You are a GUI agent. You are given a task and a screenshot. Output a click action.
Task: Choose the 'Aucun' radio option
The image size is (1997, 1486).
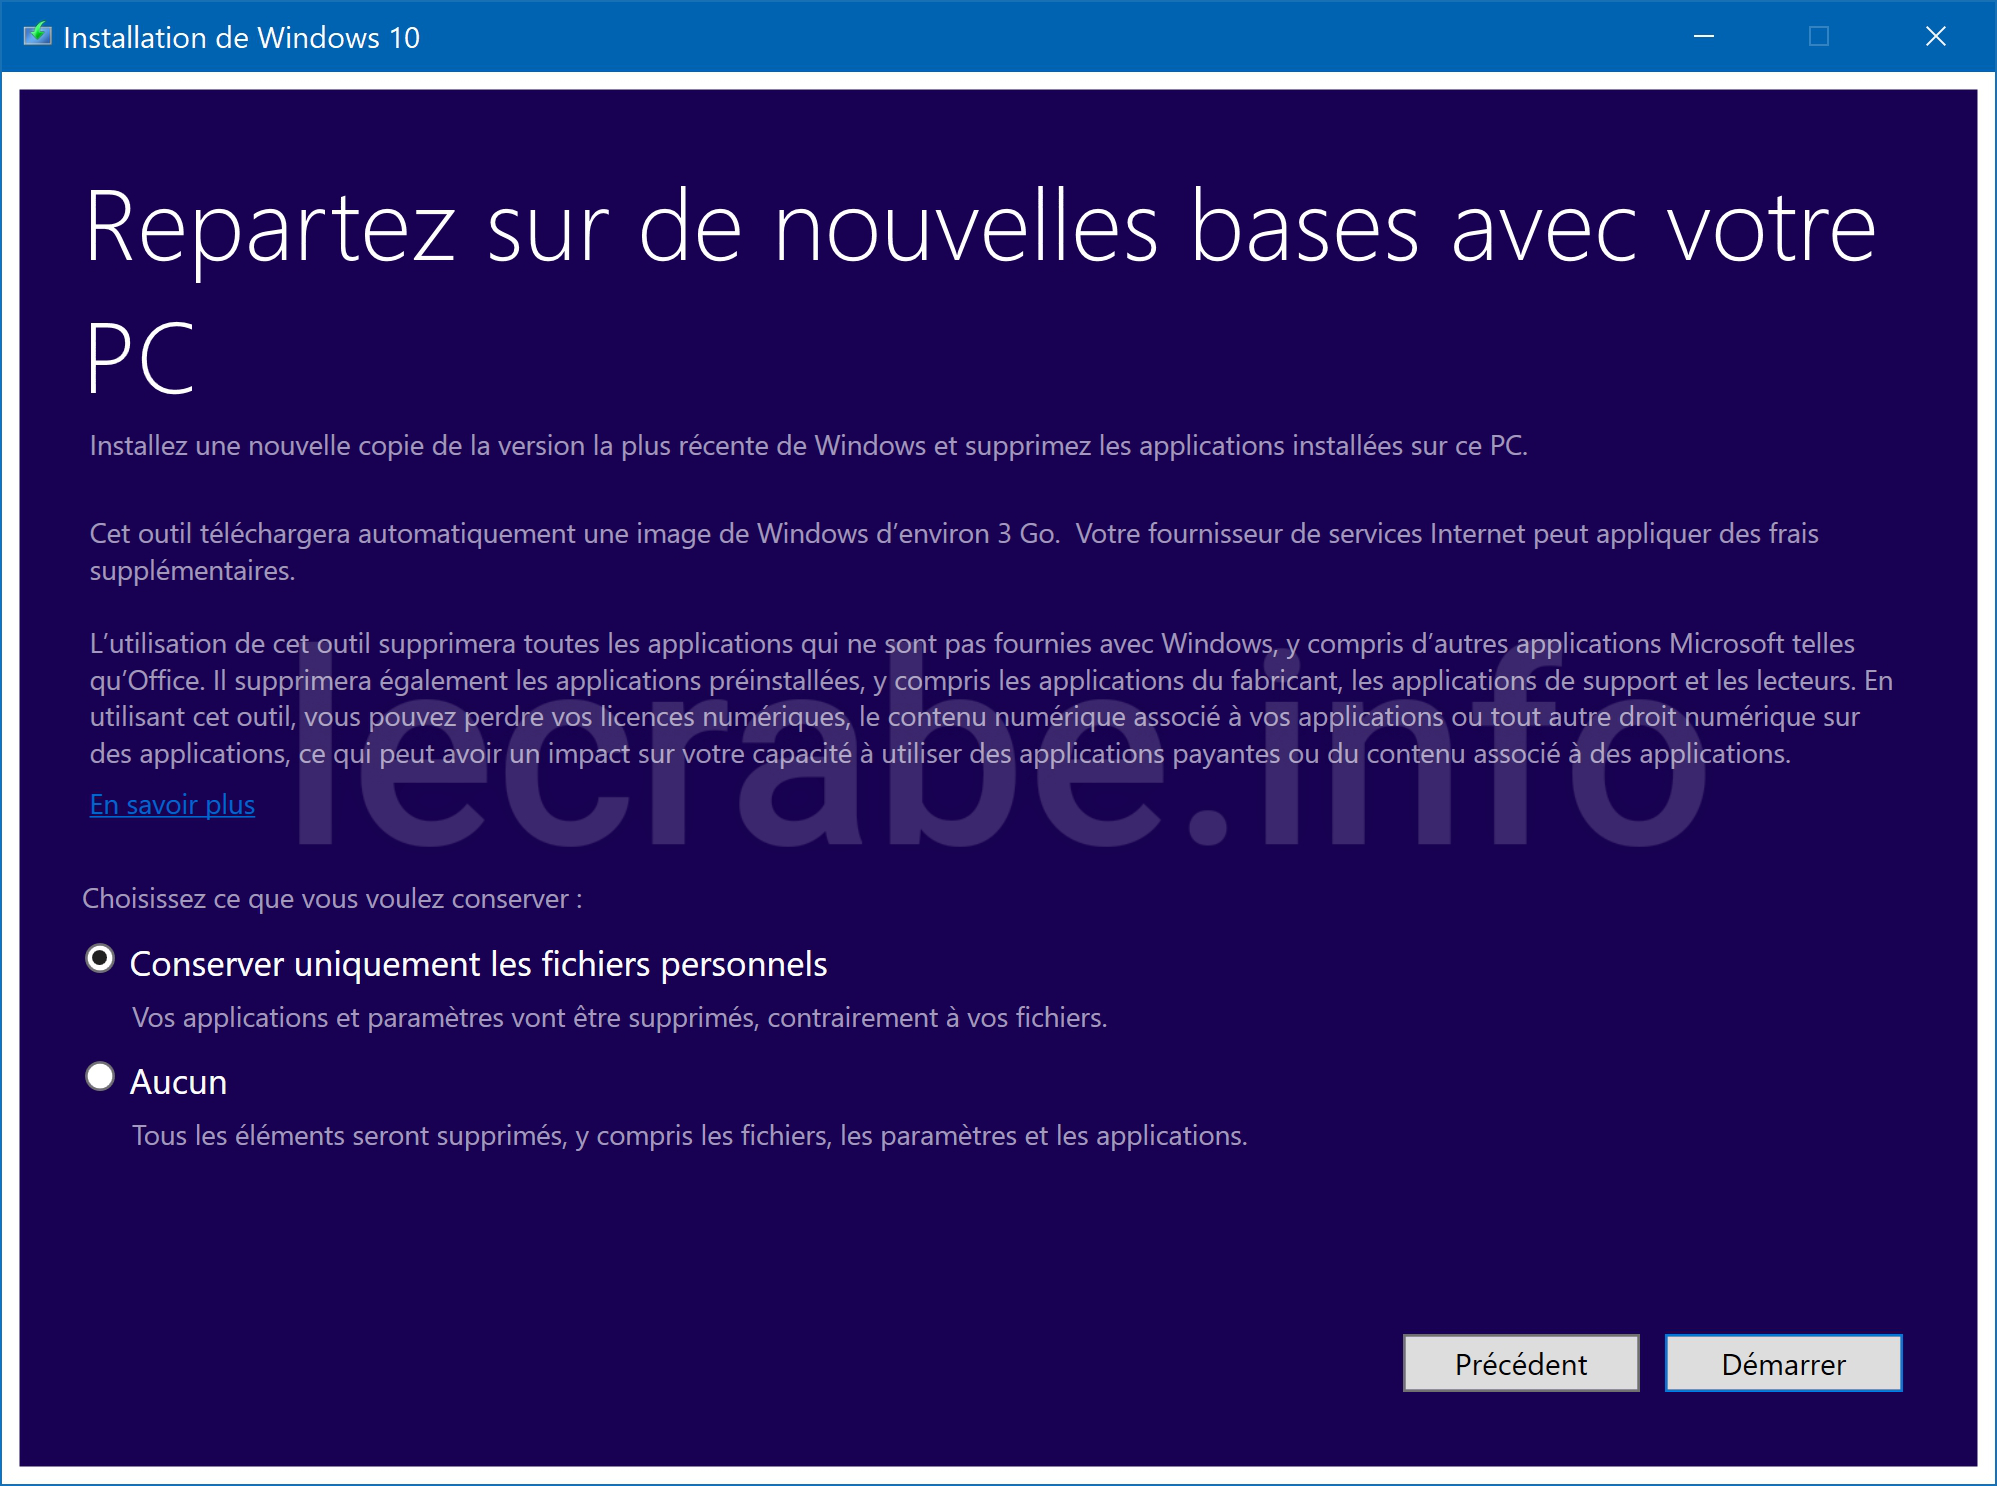pos(100,1077)
